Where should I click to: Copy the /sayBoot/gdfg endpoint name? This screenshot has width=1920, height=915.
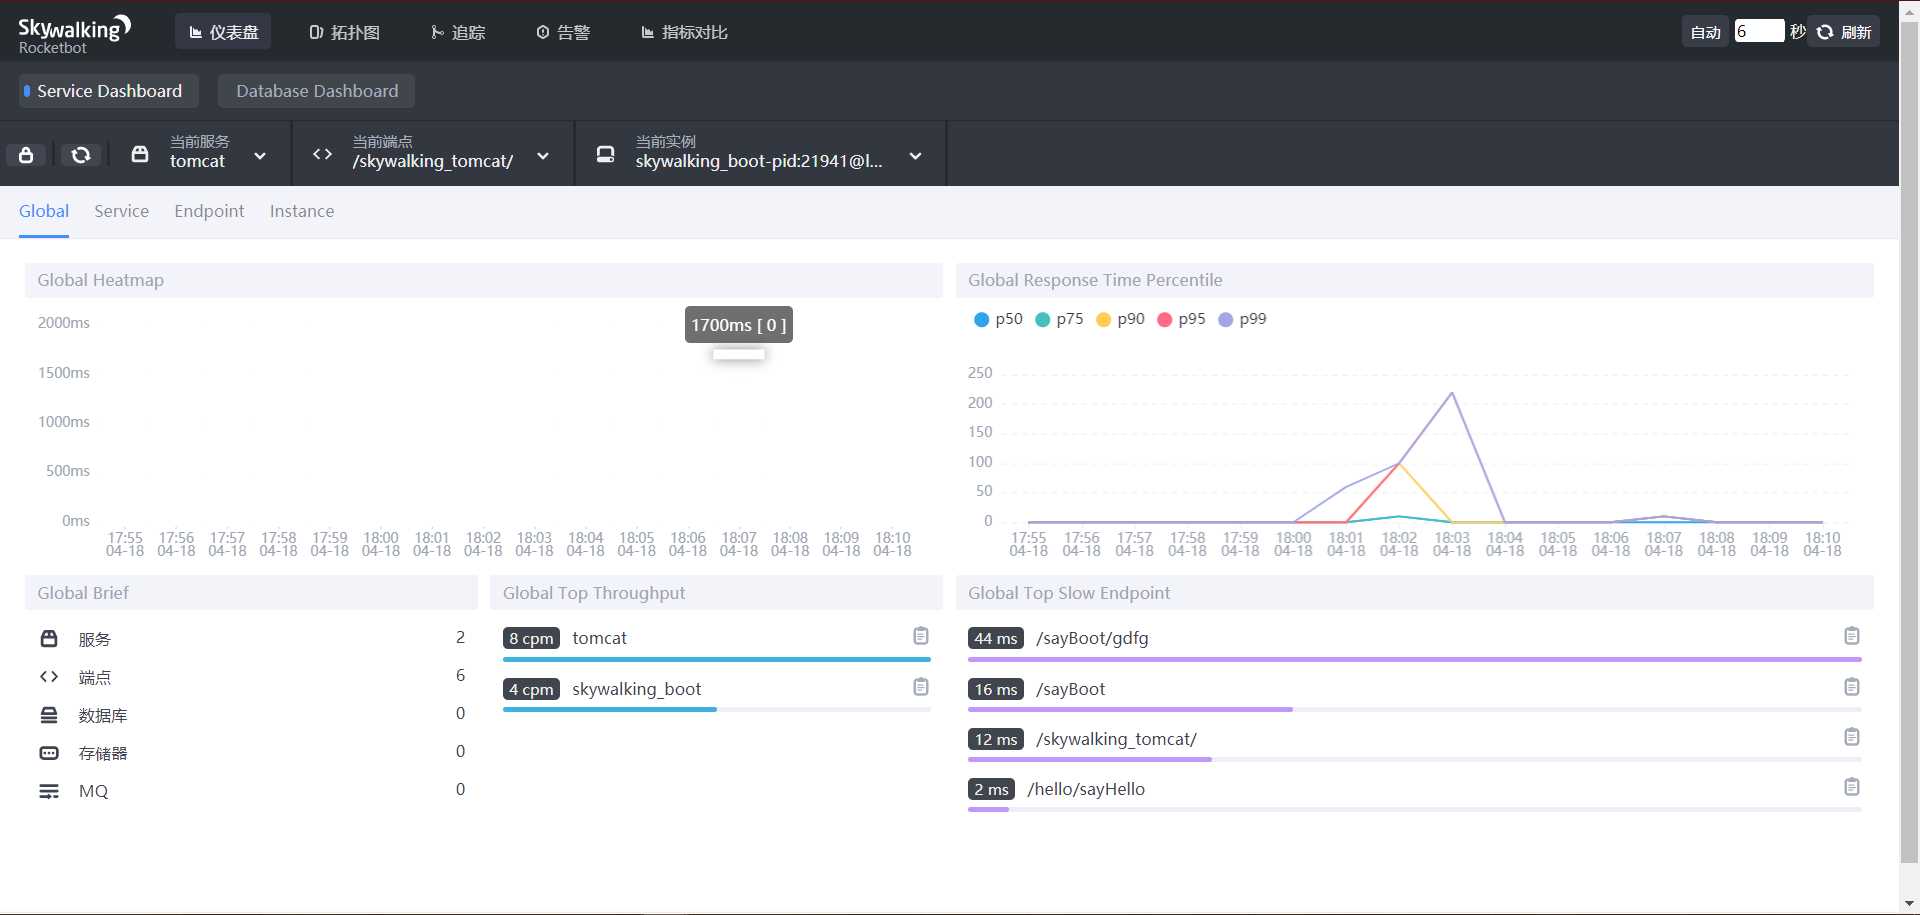pyautogui.click(x=1852, y=636)
